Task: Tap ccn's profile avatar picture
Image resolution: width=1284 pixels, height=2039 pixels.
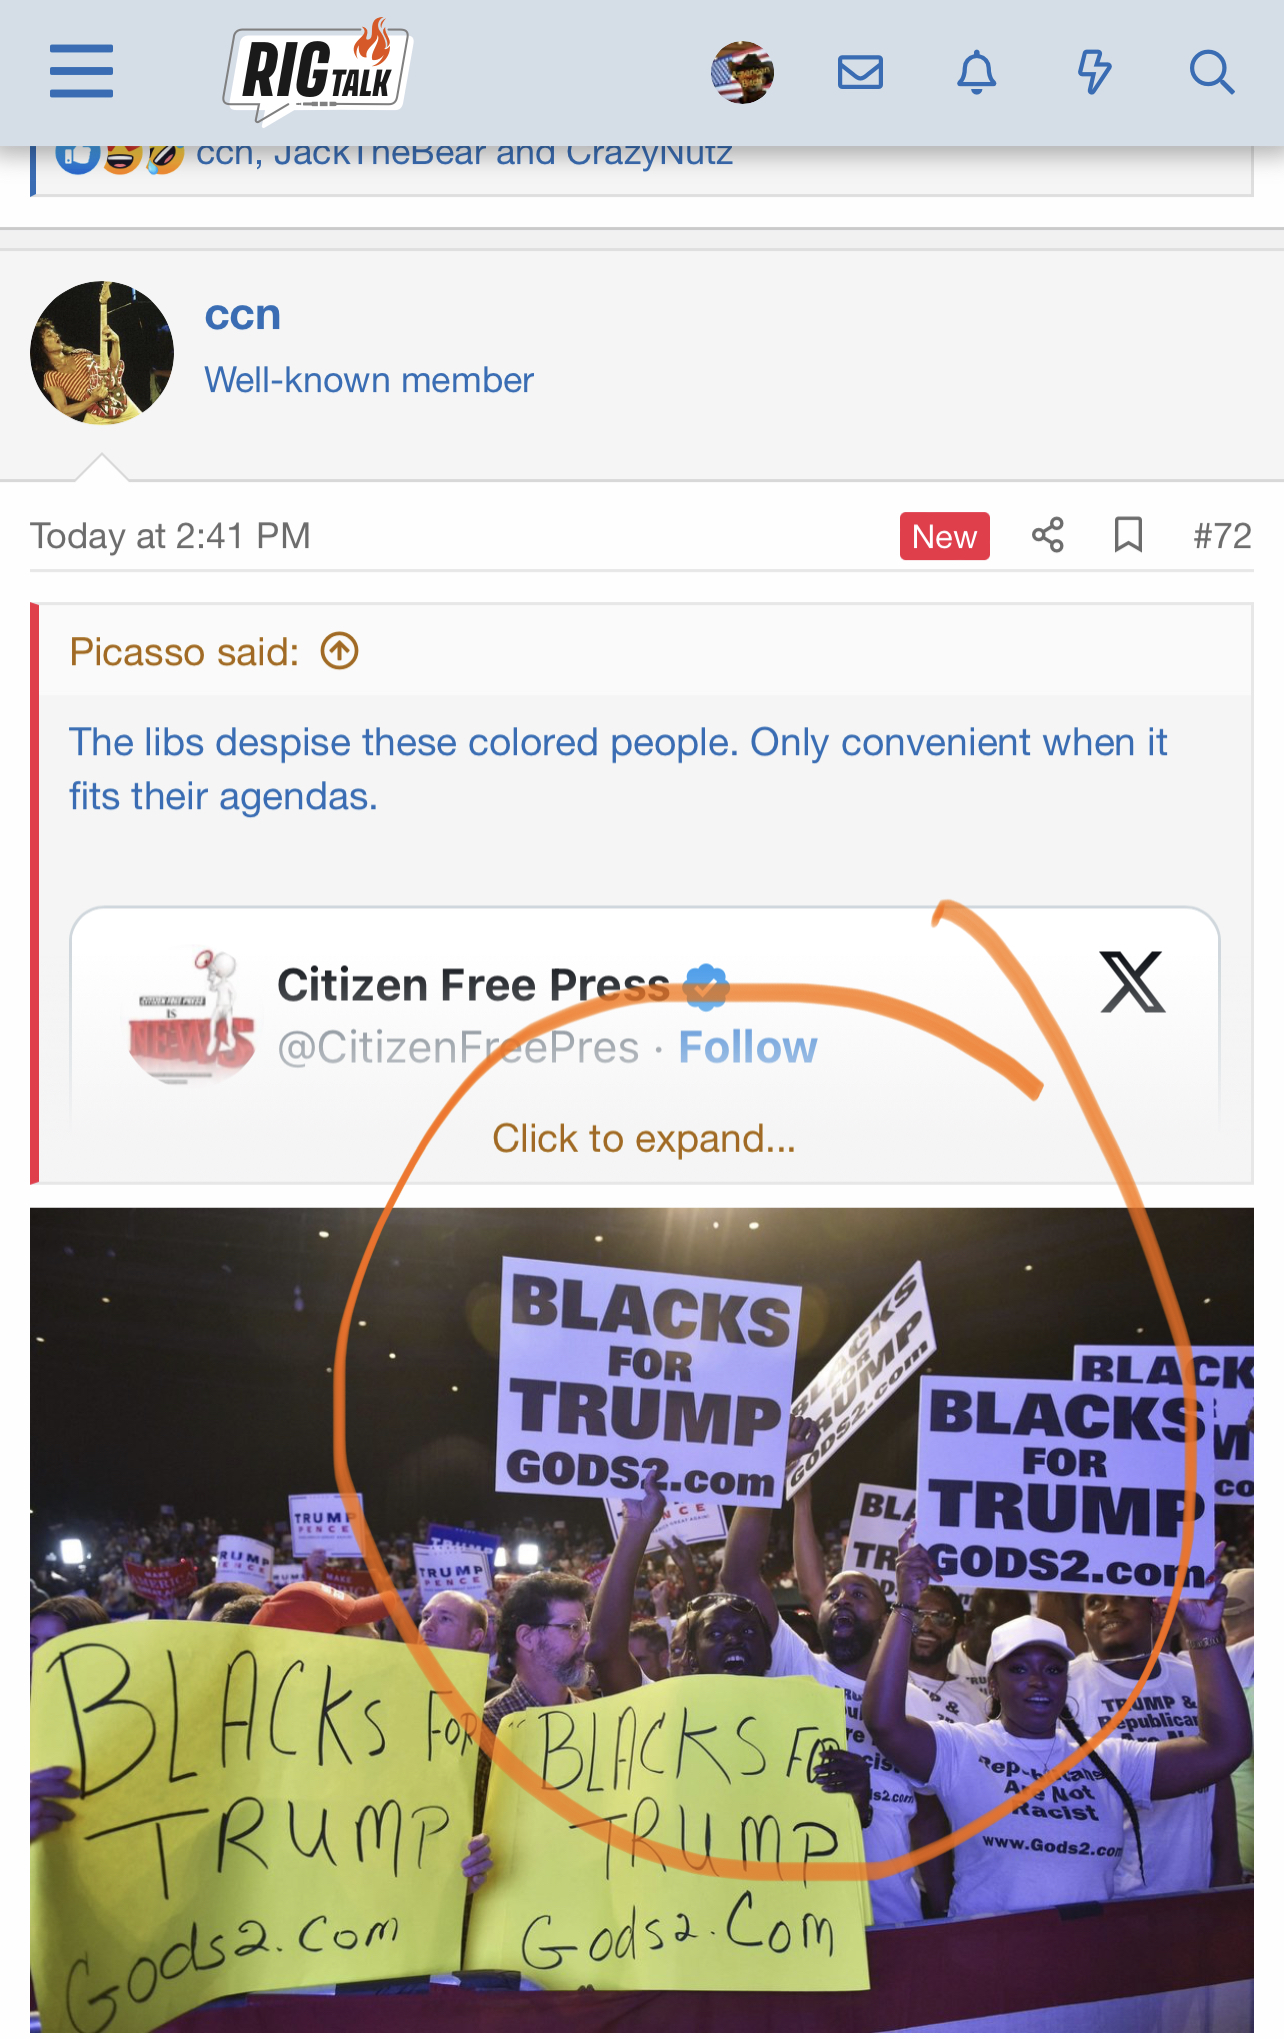Action: [102, 352]
